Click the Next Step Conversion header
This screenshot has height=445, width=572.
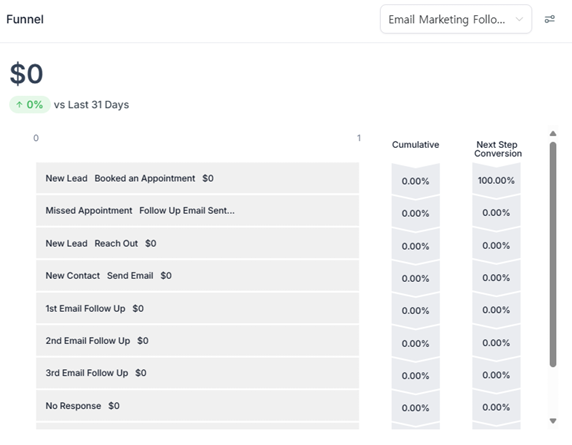[x=498, y=149]
